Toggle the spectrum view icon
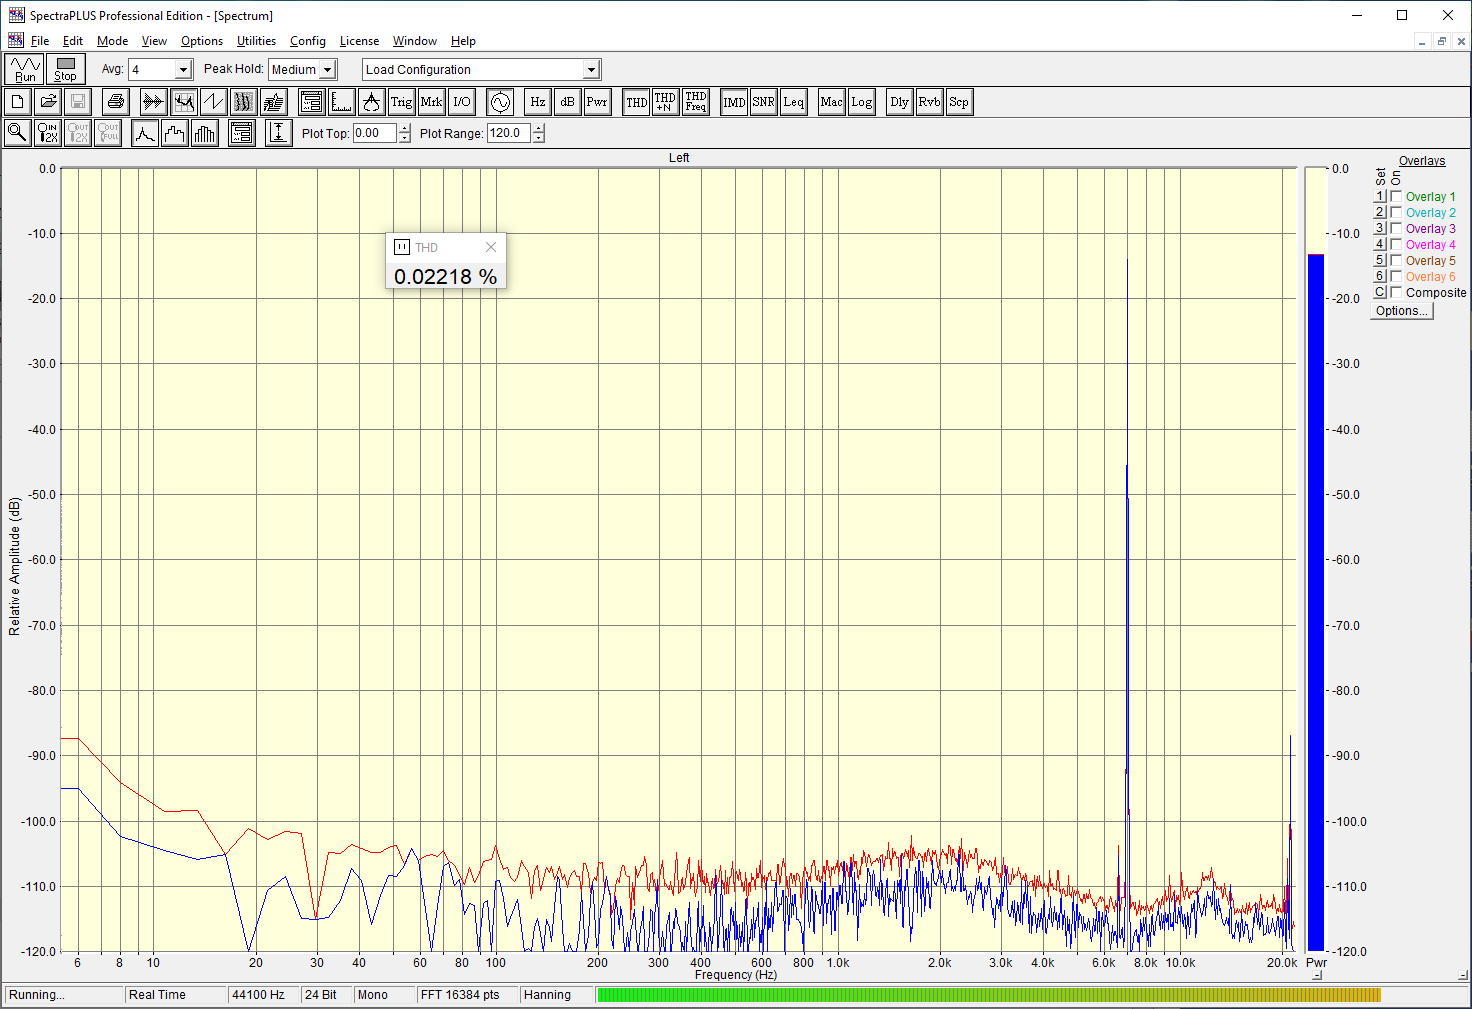 (x=183, y=102)
